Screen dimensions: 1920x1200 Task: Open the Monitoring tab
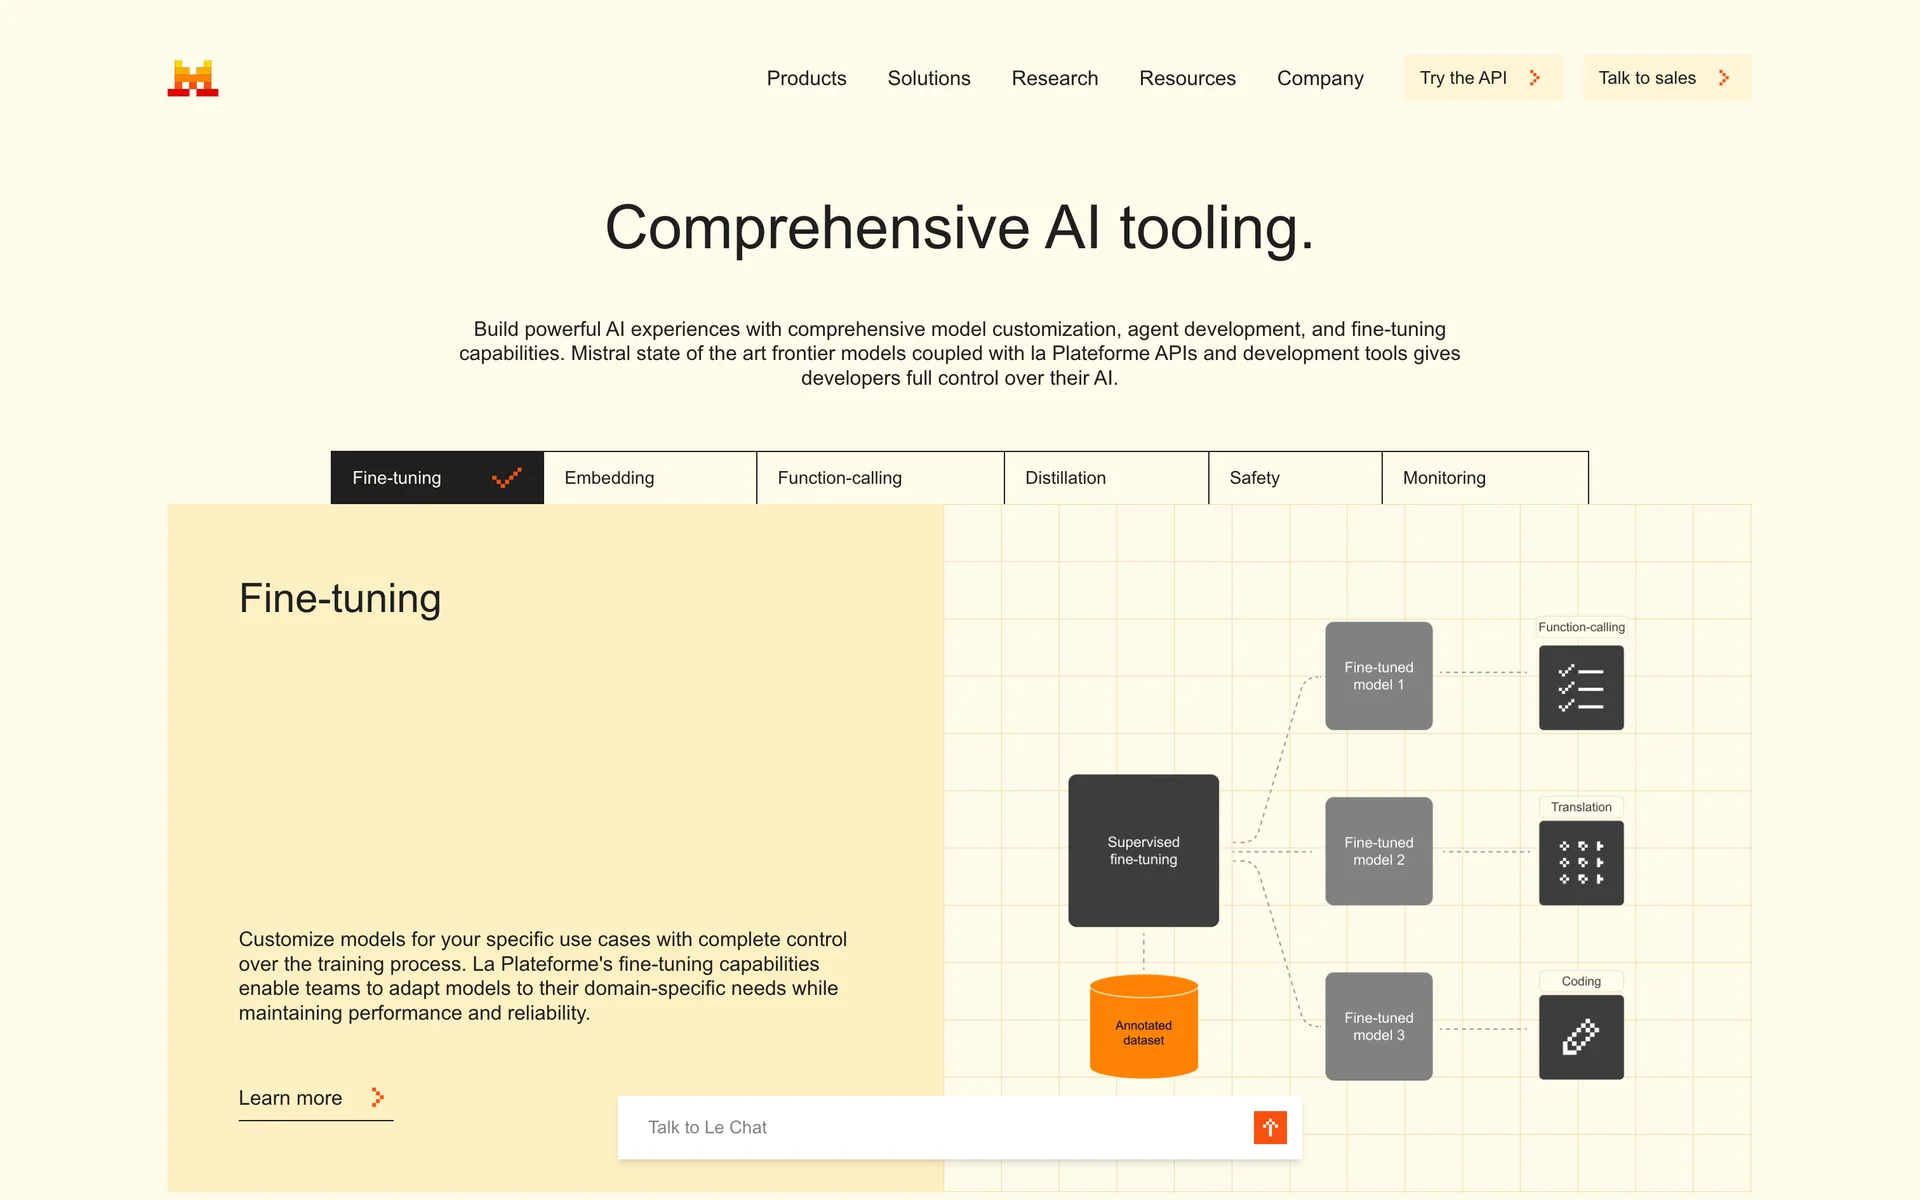point(1484,478)
